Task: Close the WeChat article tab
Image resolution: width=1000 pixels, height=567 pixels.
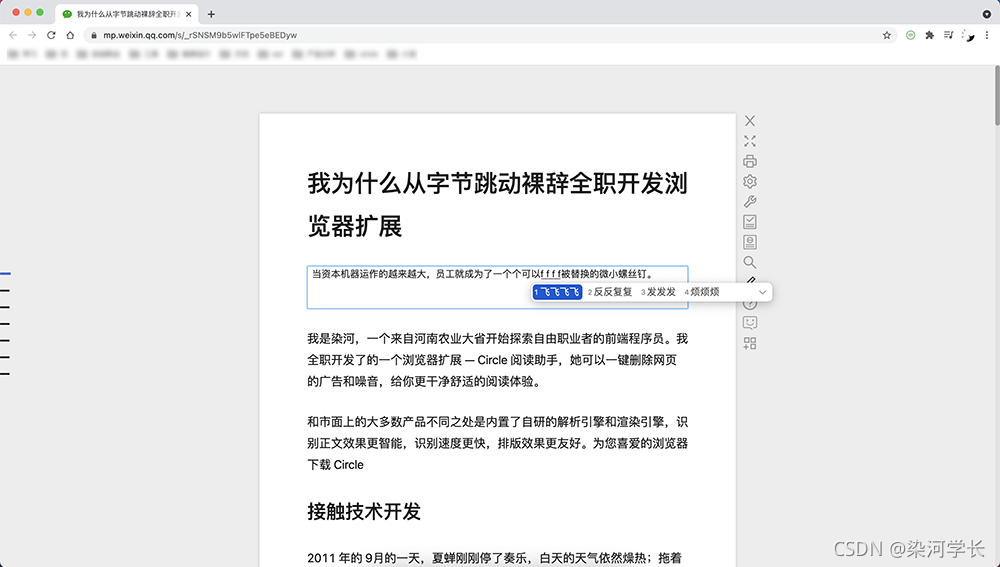Action: [188, 14]
